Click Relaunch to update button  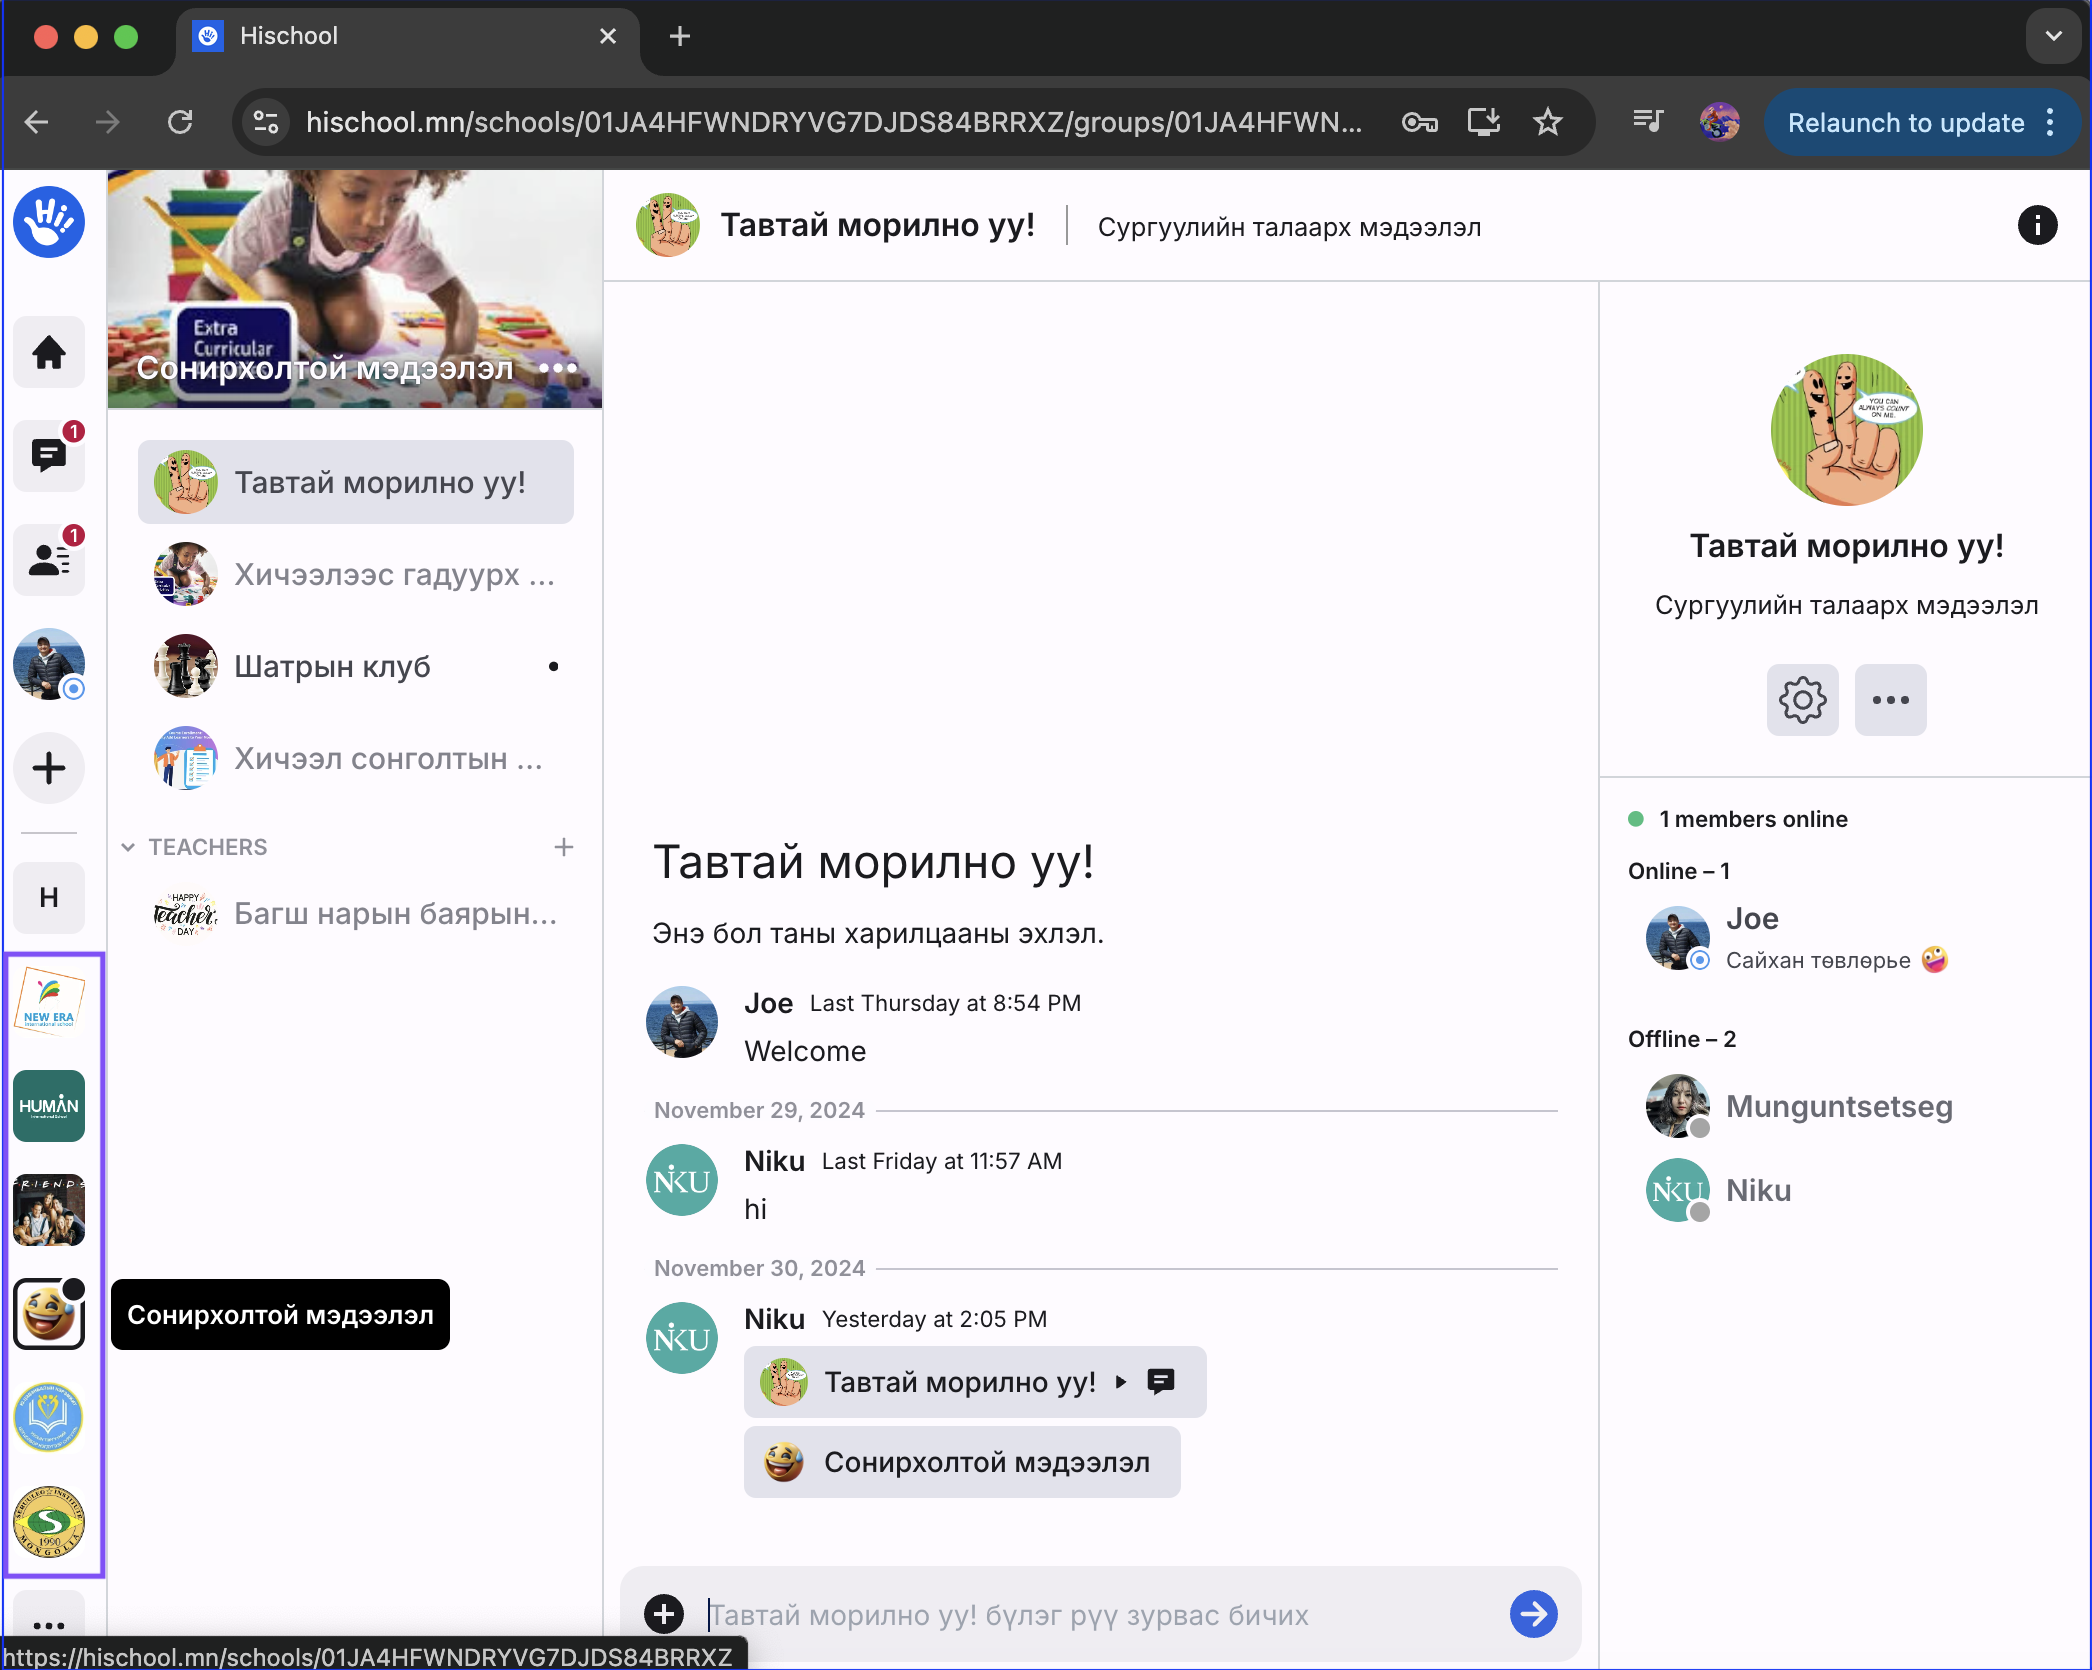pos(1906,123)
